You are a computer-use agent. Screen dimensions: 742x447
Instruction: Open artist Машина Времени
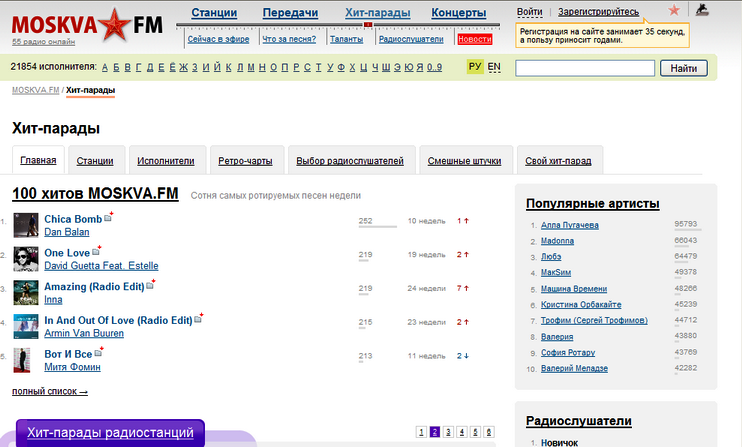[574, 289]
